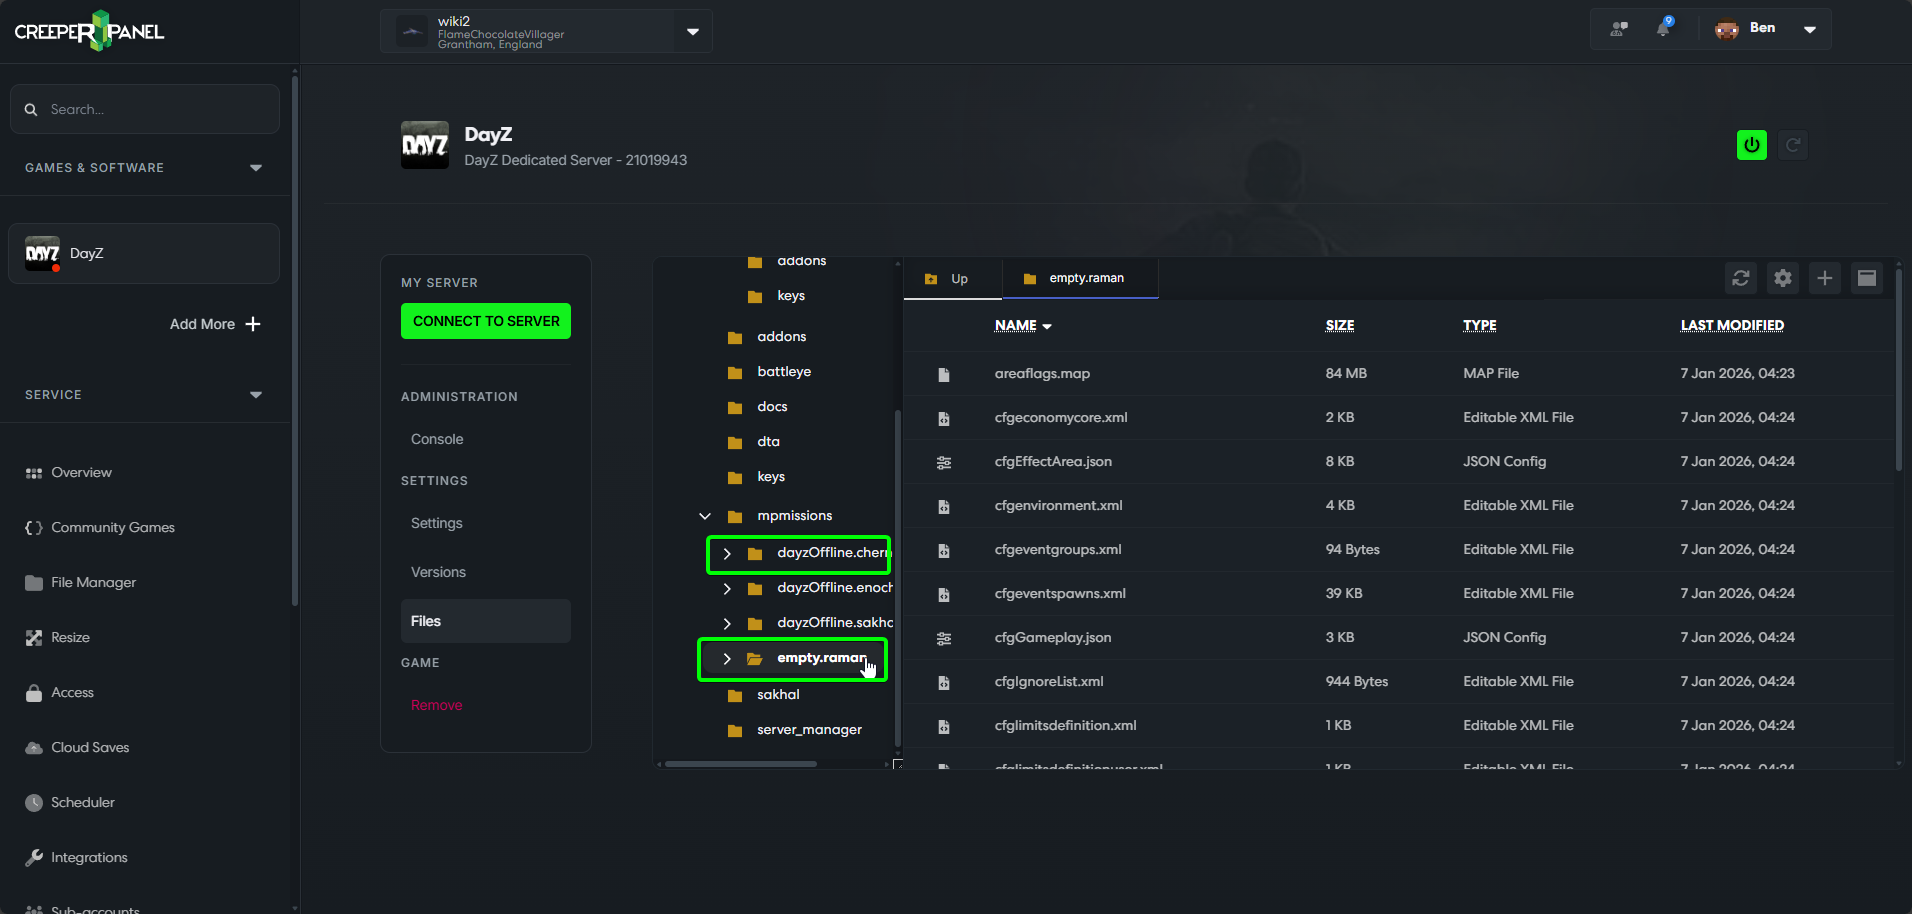The width and height of the screenshot is (1912, 914).
Task: Click Connect to Server button
Action: [x=486, y=321]
